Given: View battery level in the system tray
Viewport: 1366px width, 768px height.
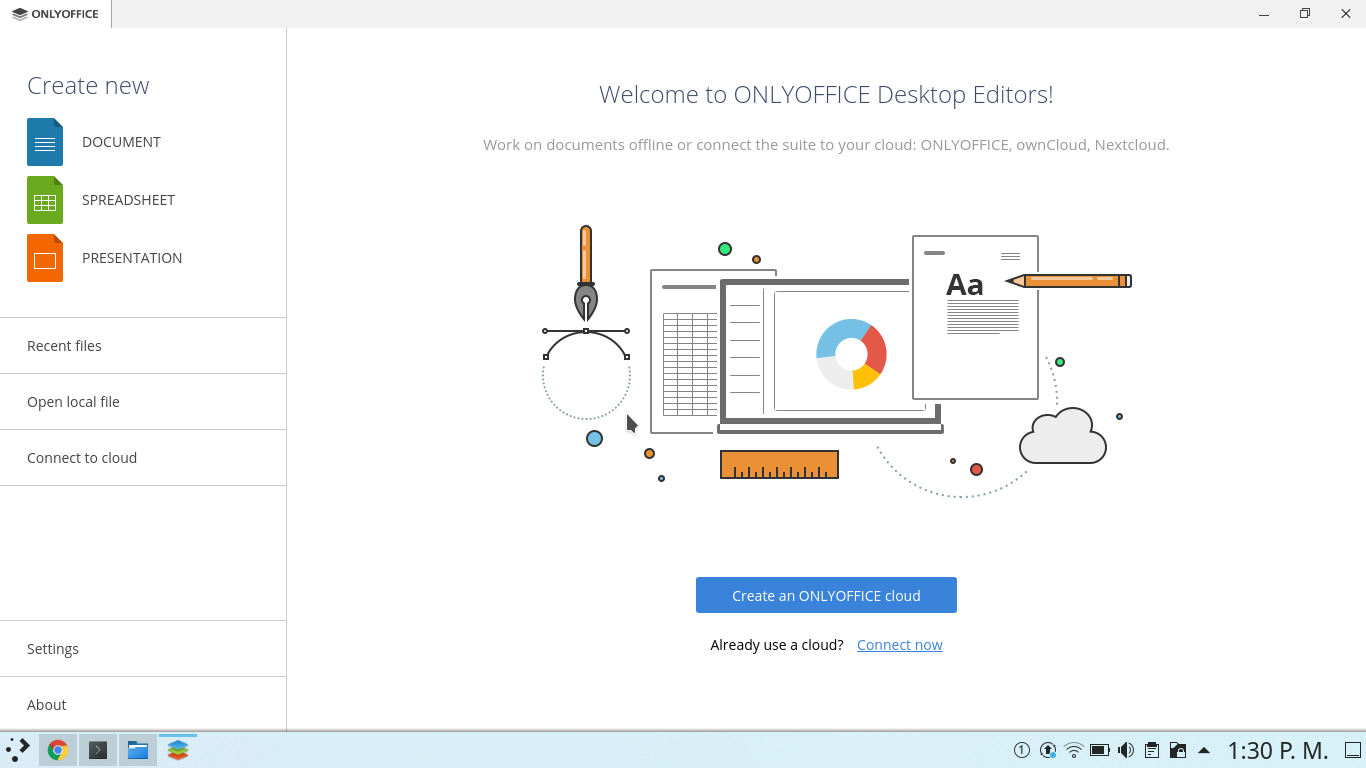Looking at the screenshot, I should point(1100,749).
